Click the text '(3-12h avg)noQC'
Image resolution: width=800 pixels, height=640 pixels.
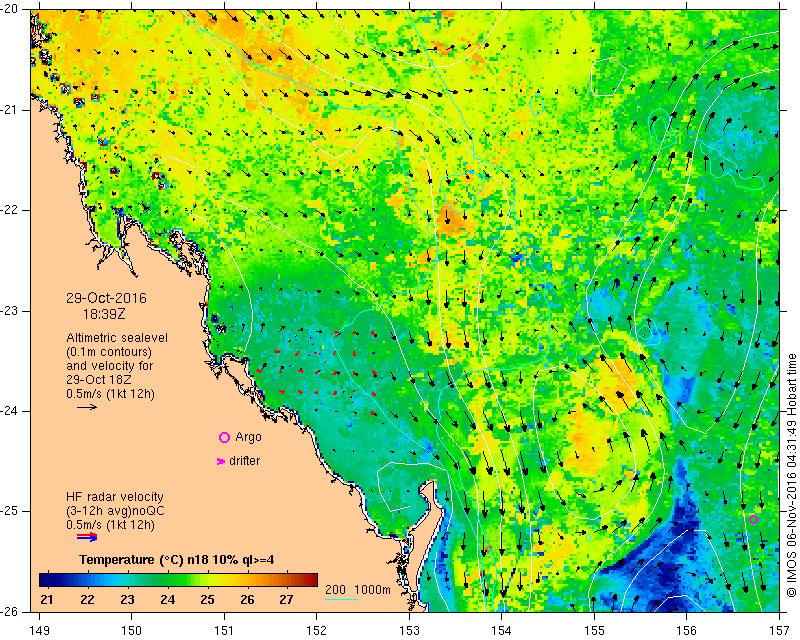(115, 511)
